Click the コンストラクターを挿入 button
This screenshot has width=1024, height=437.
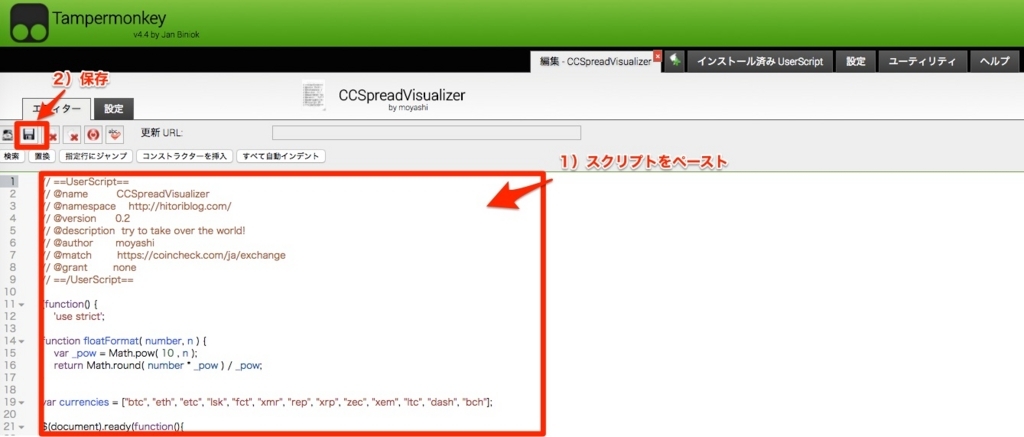click(x=185, y=156)
